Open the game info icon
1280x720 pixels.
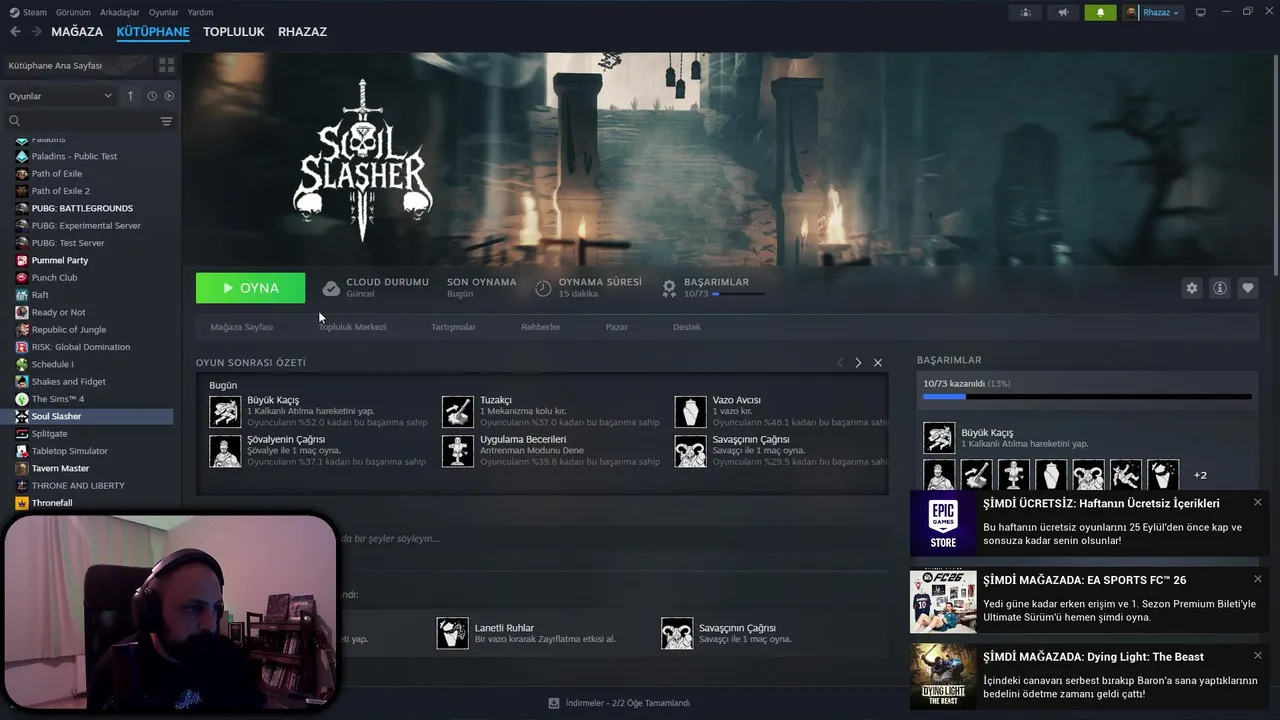[x=1220, y=288]
